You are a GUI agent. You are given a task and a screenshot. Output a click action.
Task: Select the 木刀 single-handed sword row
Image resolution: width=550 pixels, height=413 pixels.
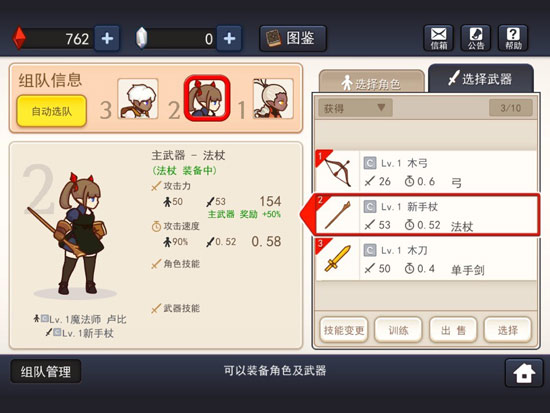point(426,259)
